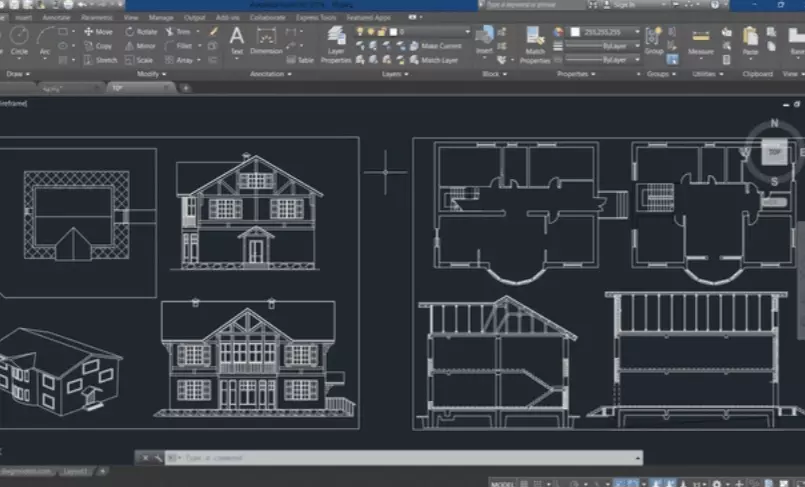The image size is (805, 487).
Task: Open the Collaborate ribbon tab
Action: [267, 17]
